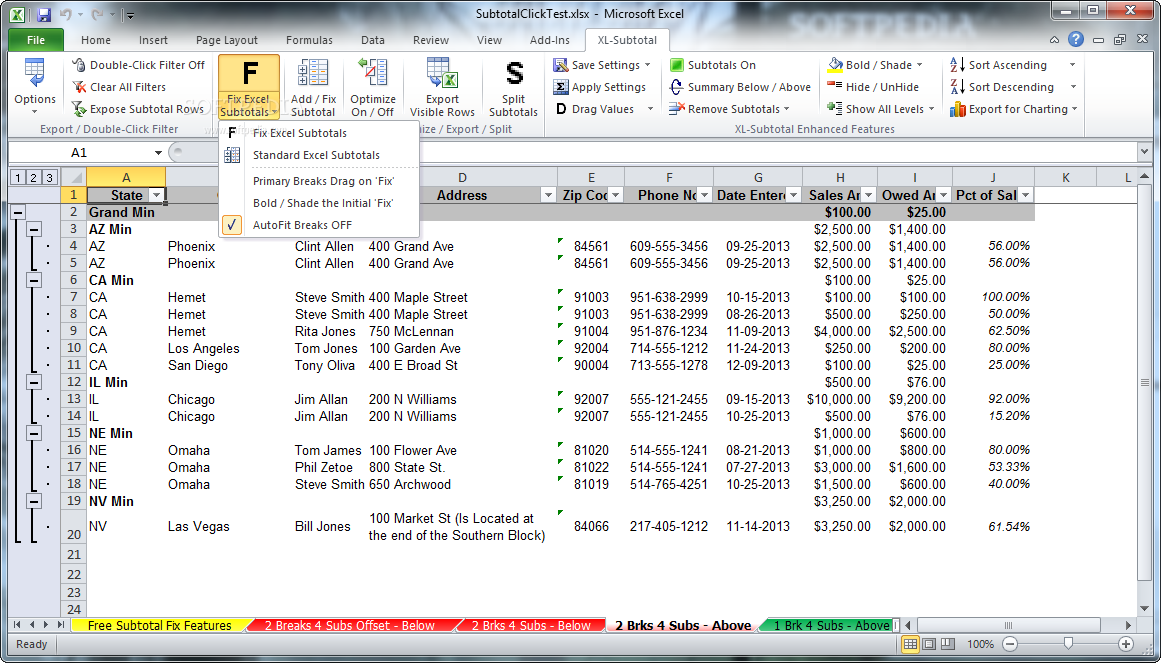Open the 1 Brk 4 Subs - Above sheet

(832, 626)
